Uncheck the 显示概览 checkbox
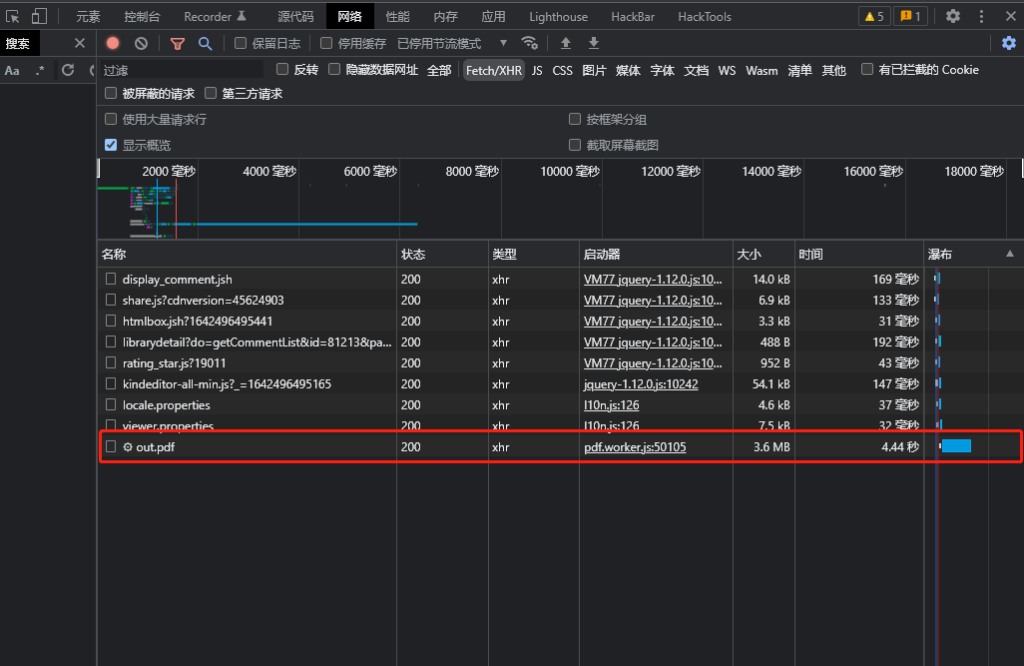 tap(111, 145)
